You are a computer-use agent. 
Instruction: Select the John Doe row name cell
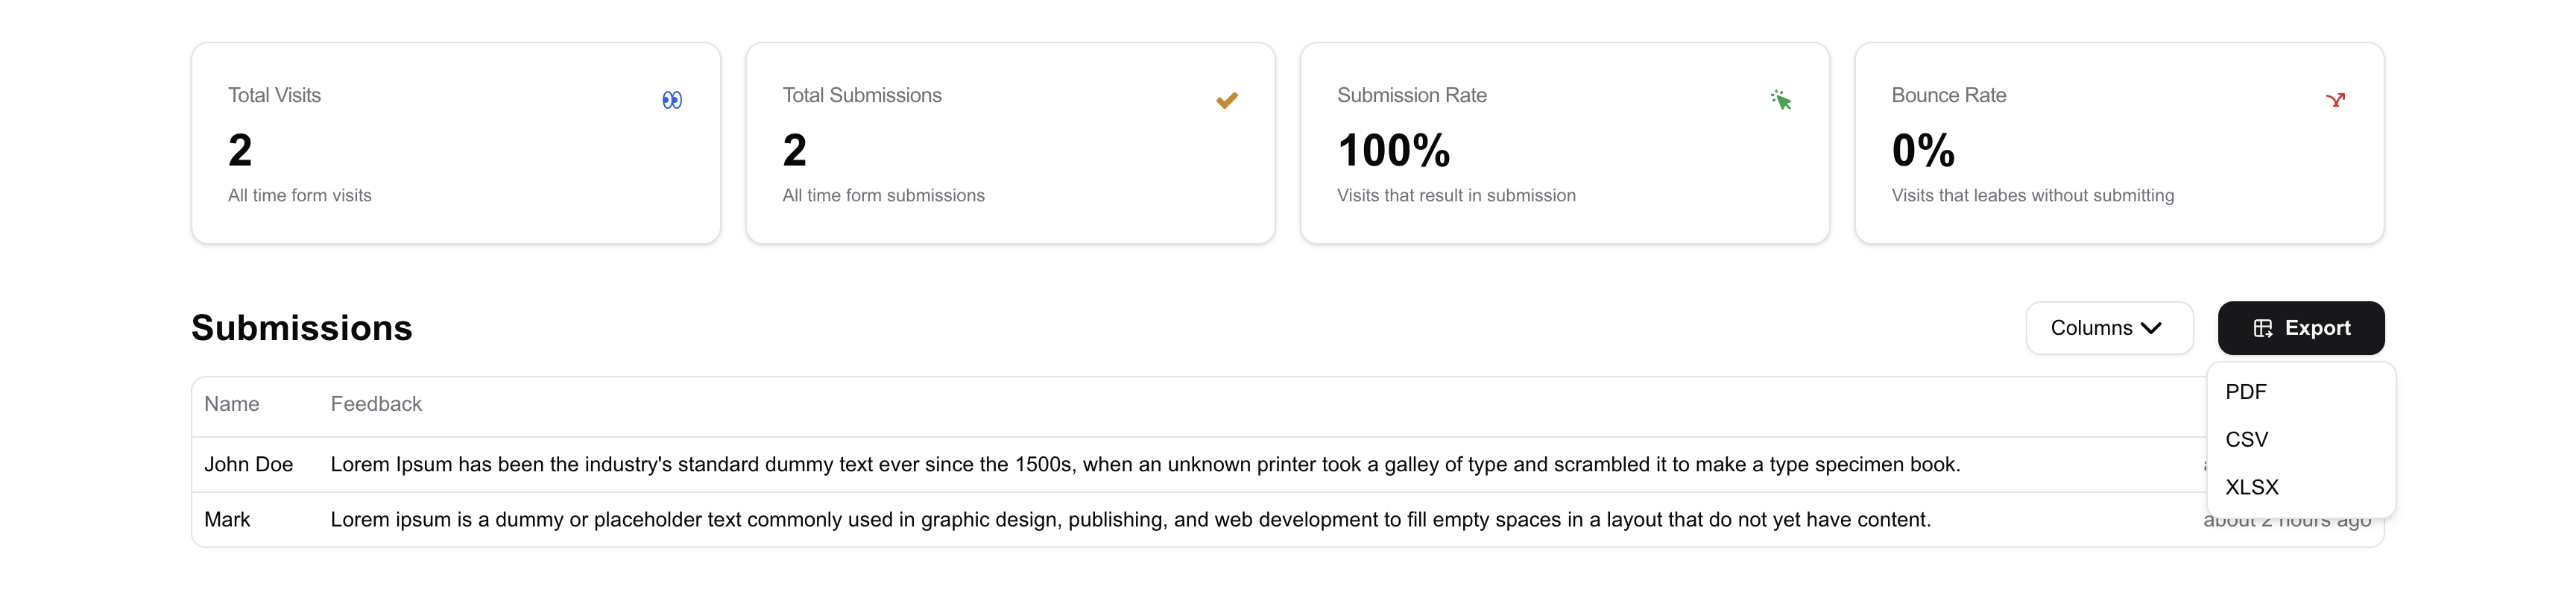(249, 464)
